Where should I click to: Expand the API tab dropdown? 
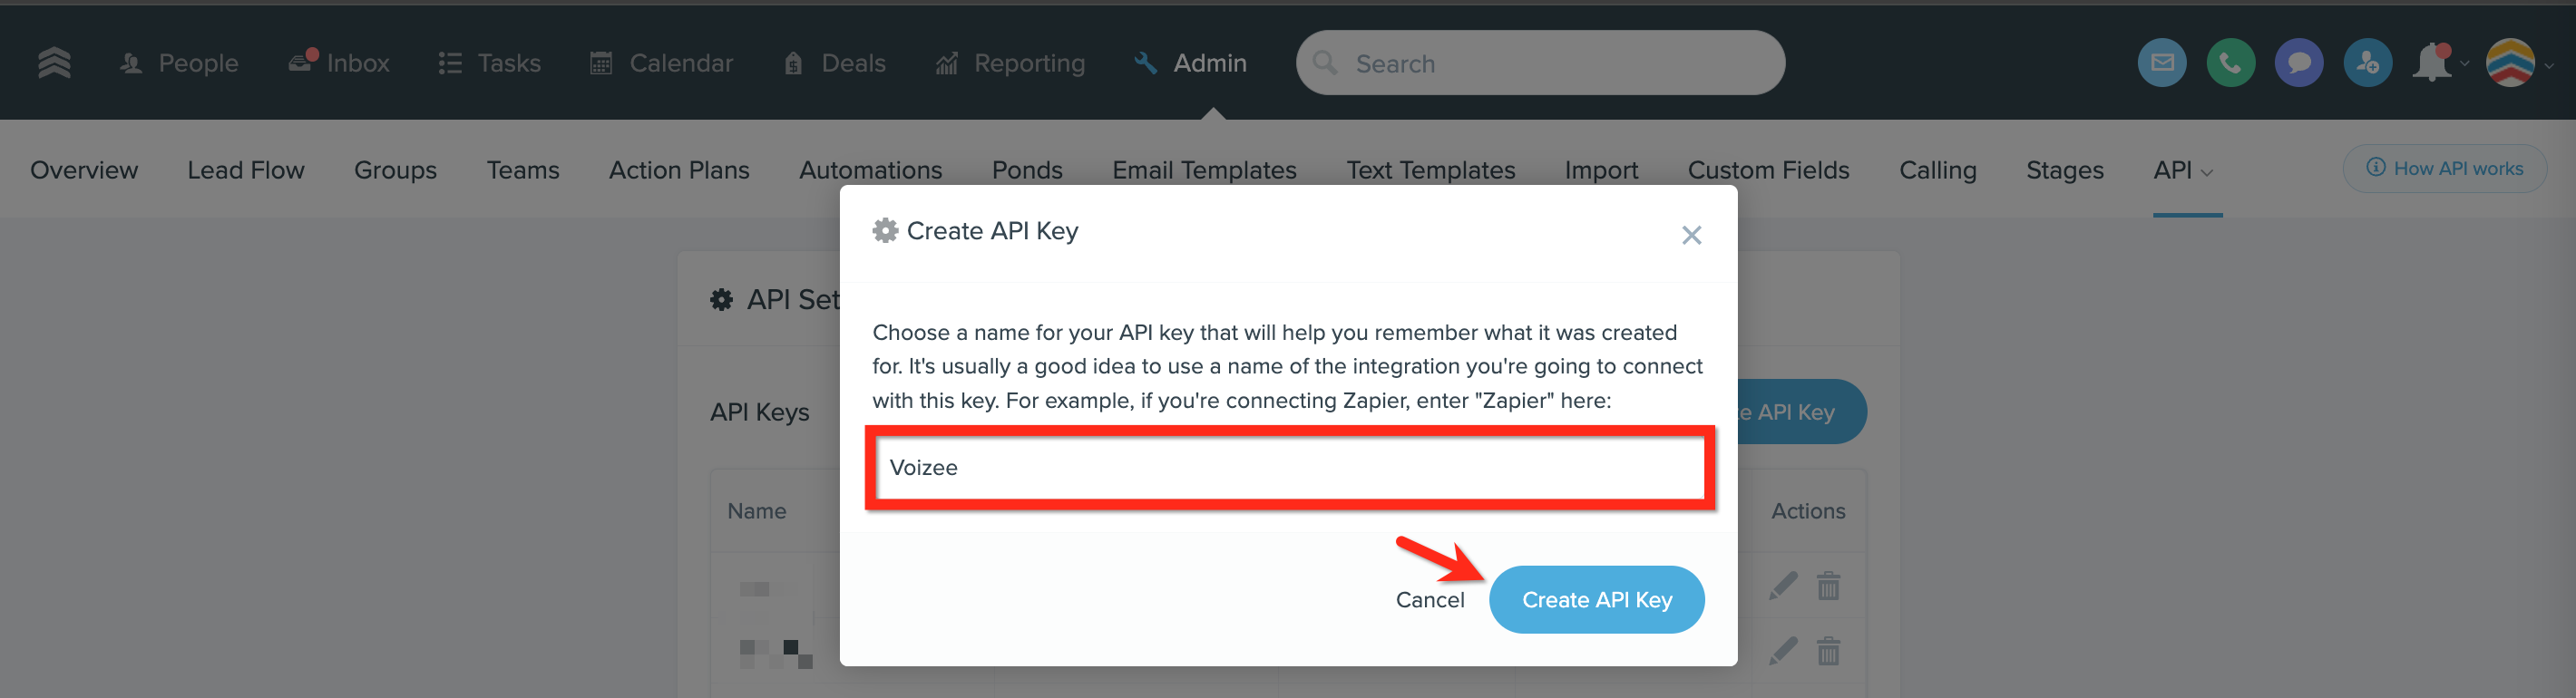click(x=2183, y=171)
